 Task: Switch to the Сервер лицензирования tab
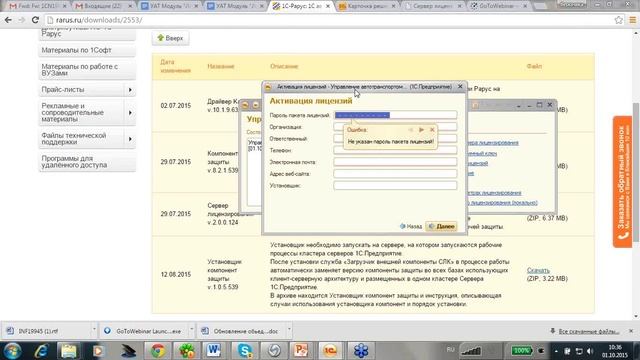[433, 6]
